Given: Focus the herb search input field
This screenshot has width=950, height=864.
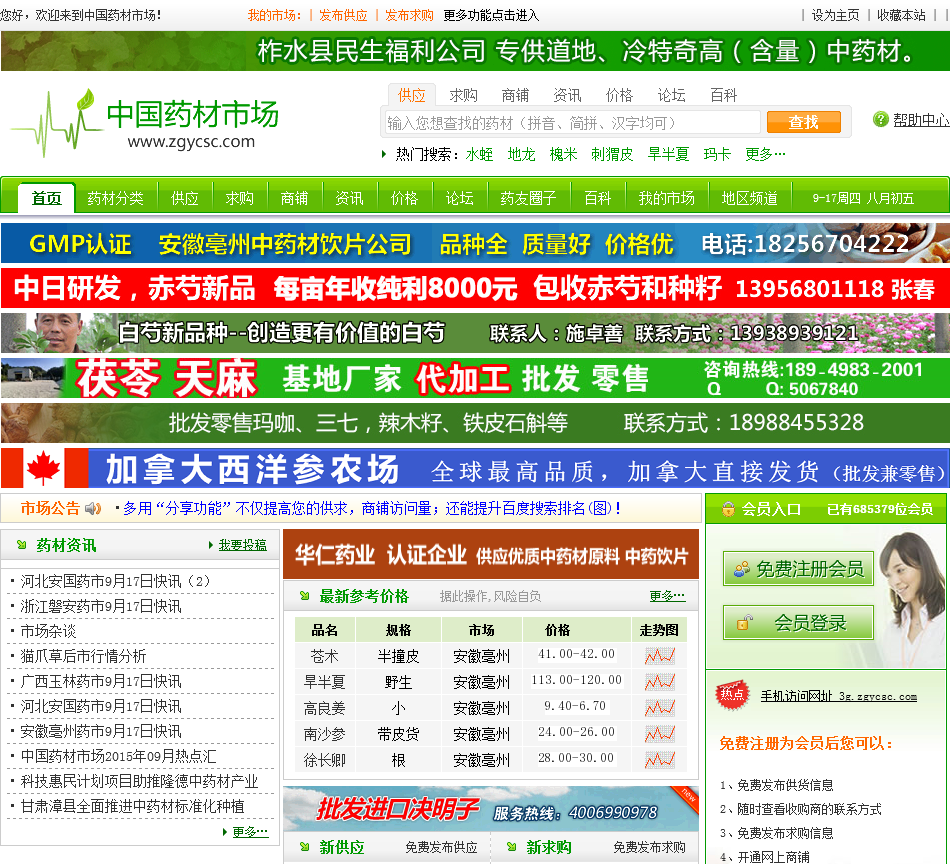Looking at the screenshot, I should coord(572,123).
